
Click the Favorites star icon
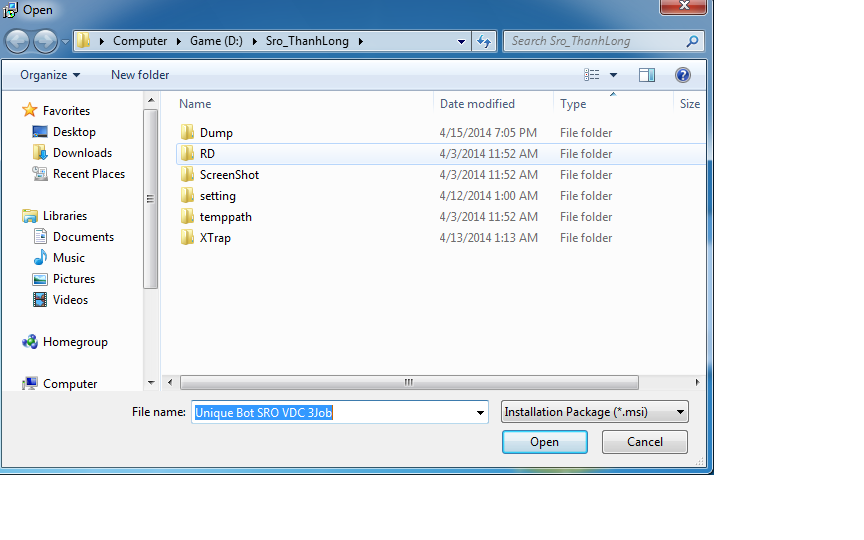(x=29, y=110)
